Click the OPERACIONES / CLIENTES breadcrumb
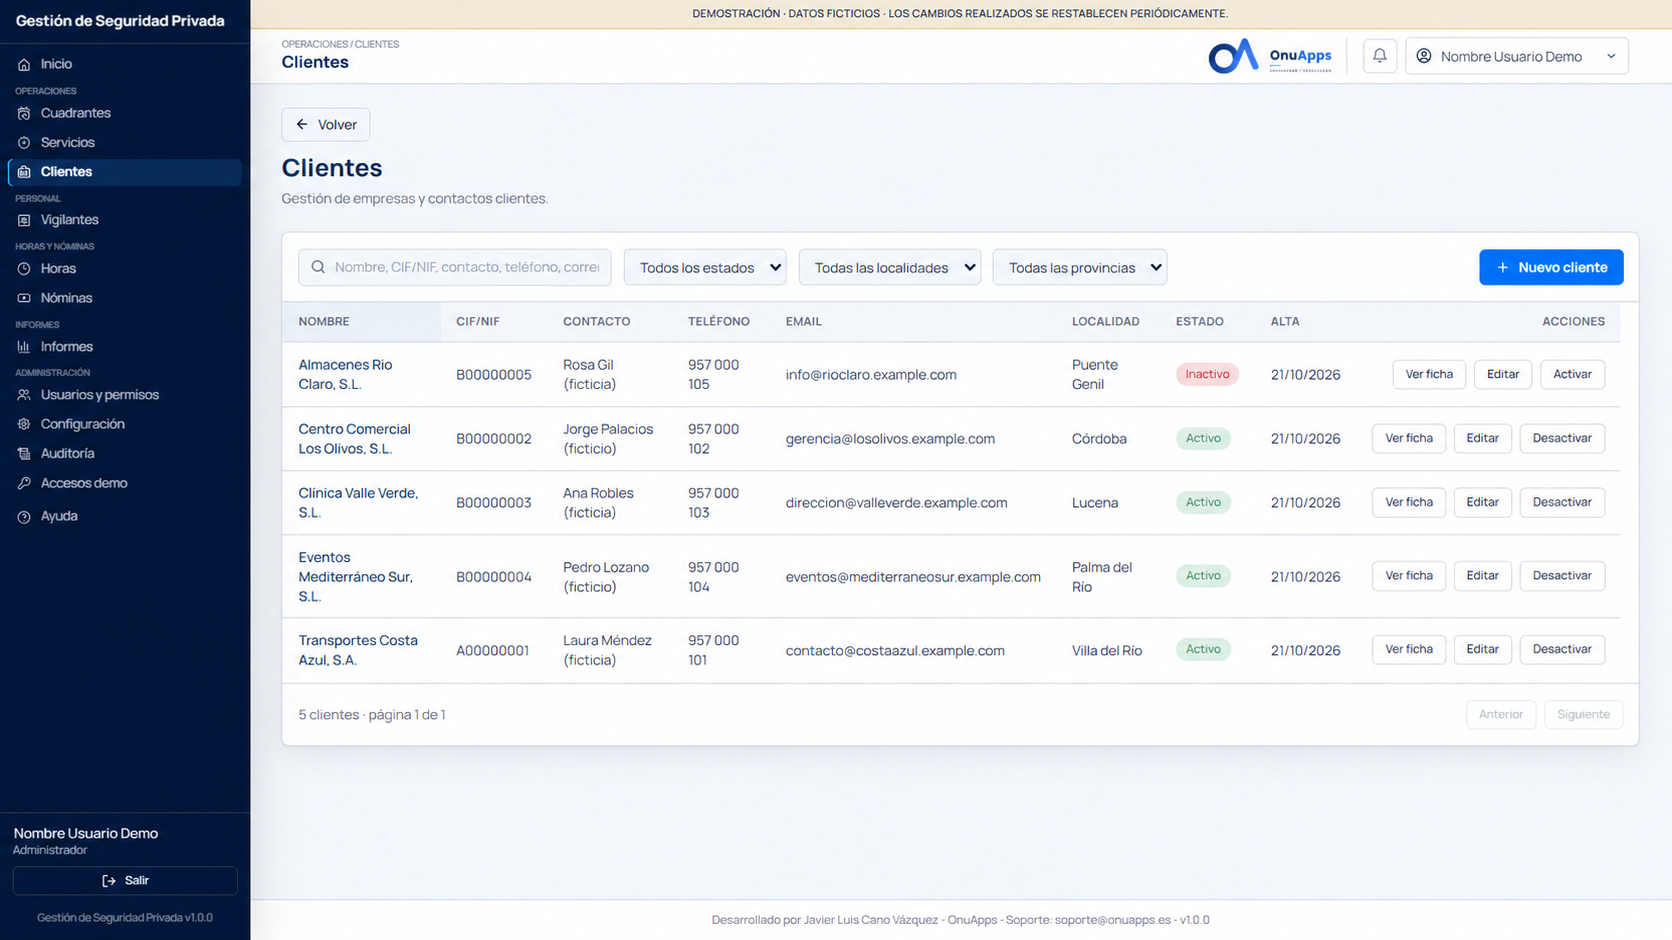 point(340,44)
